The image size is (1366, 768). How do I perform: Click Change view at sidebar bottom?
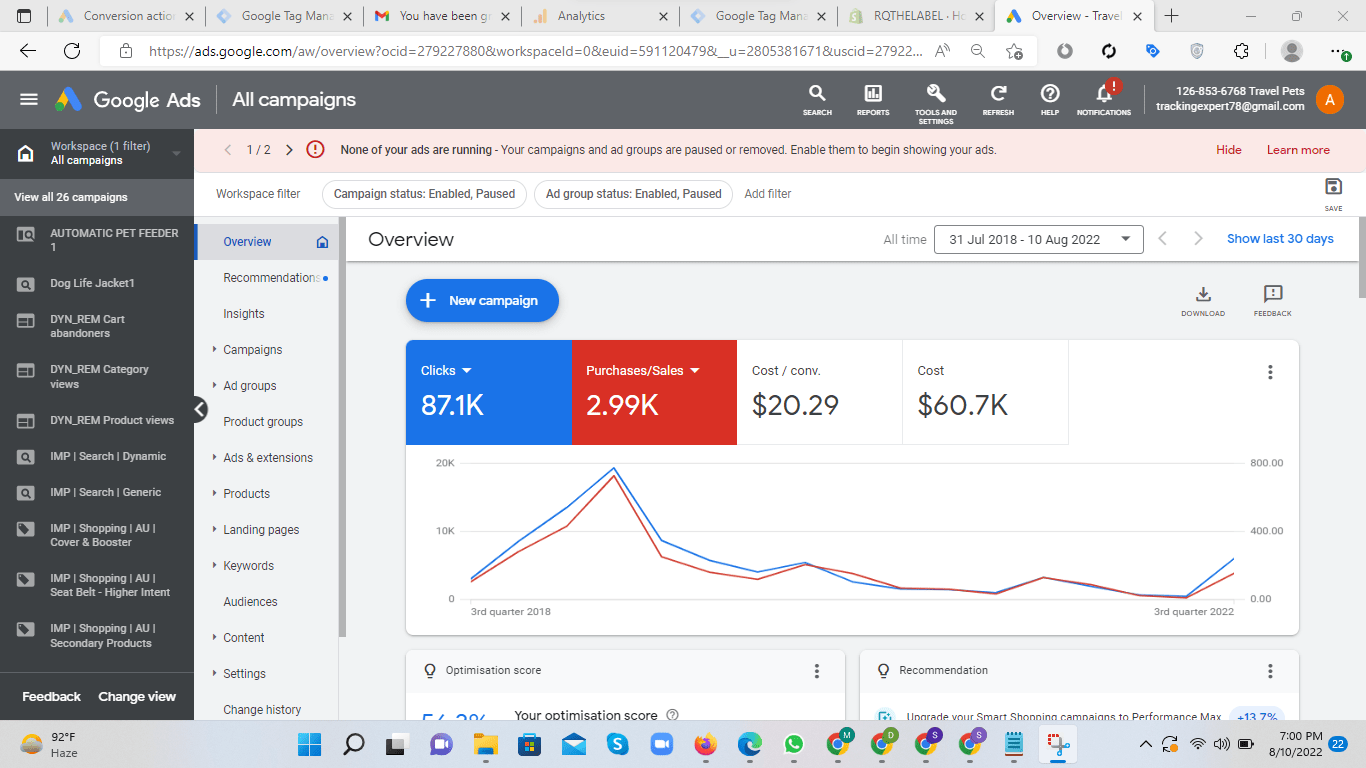point(137,697)
